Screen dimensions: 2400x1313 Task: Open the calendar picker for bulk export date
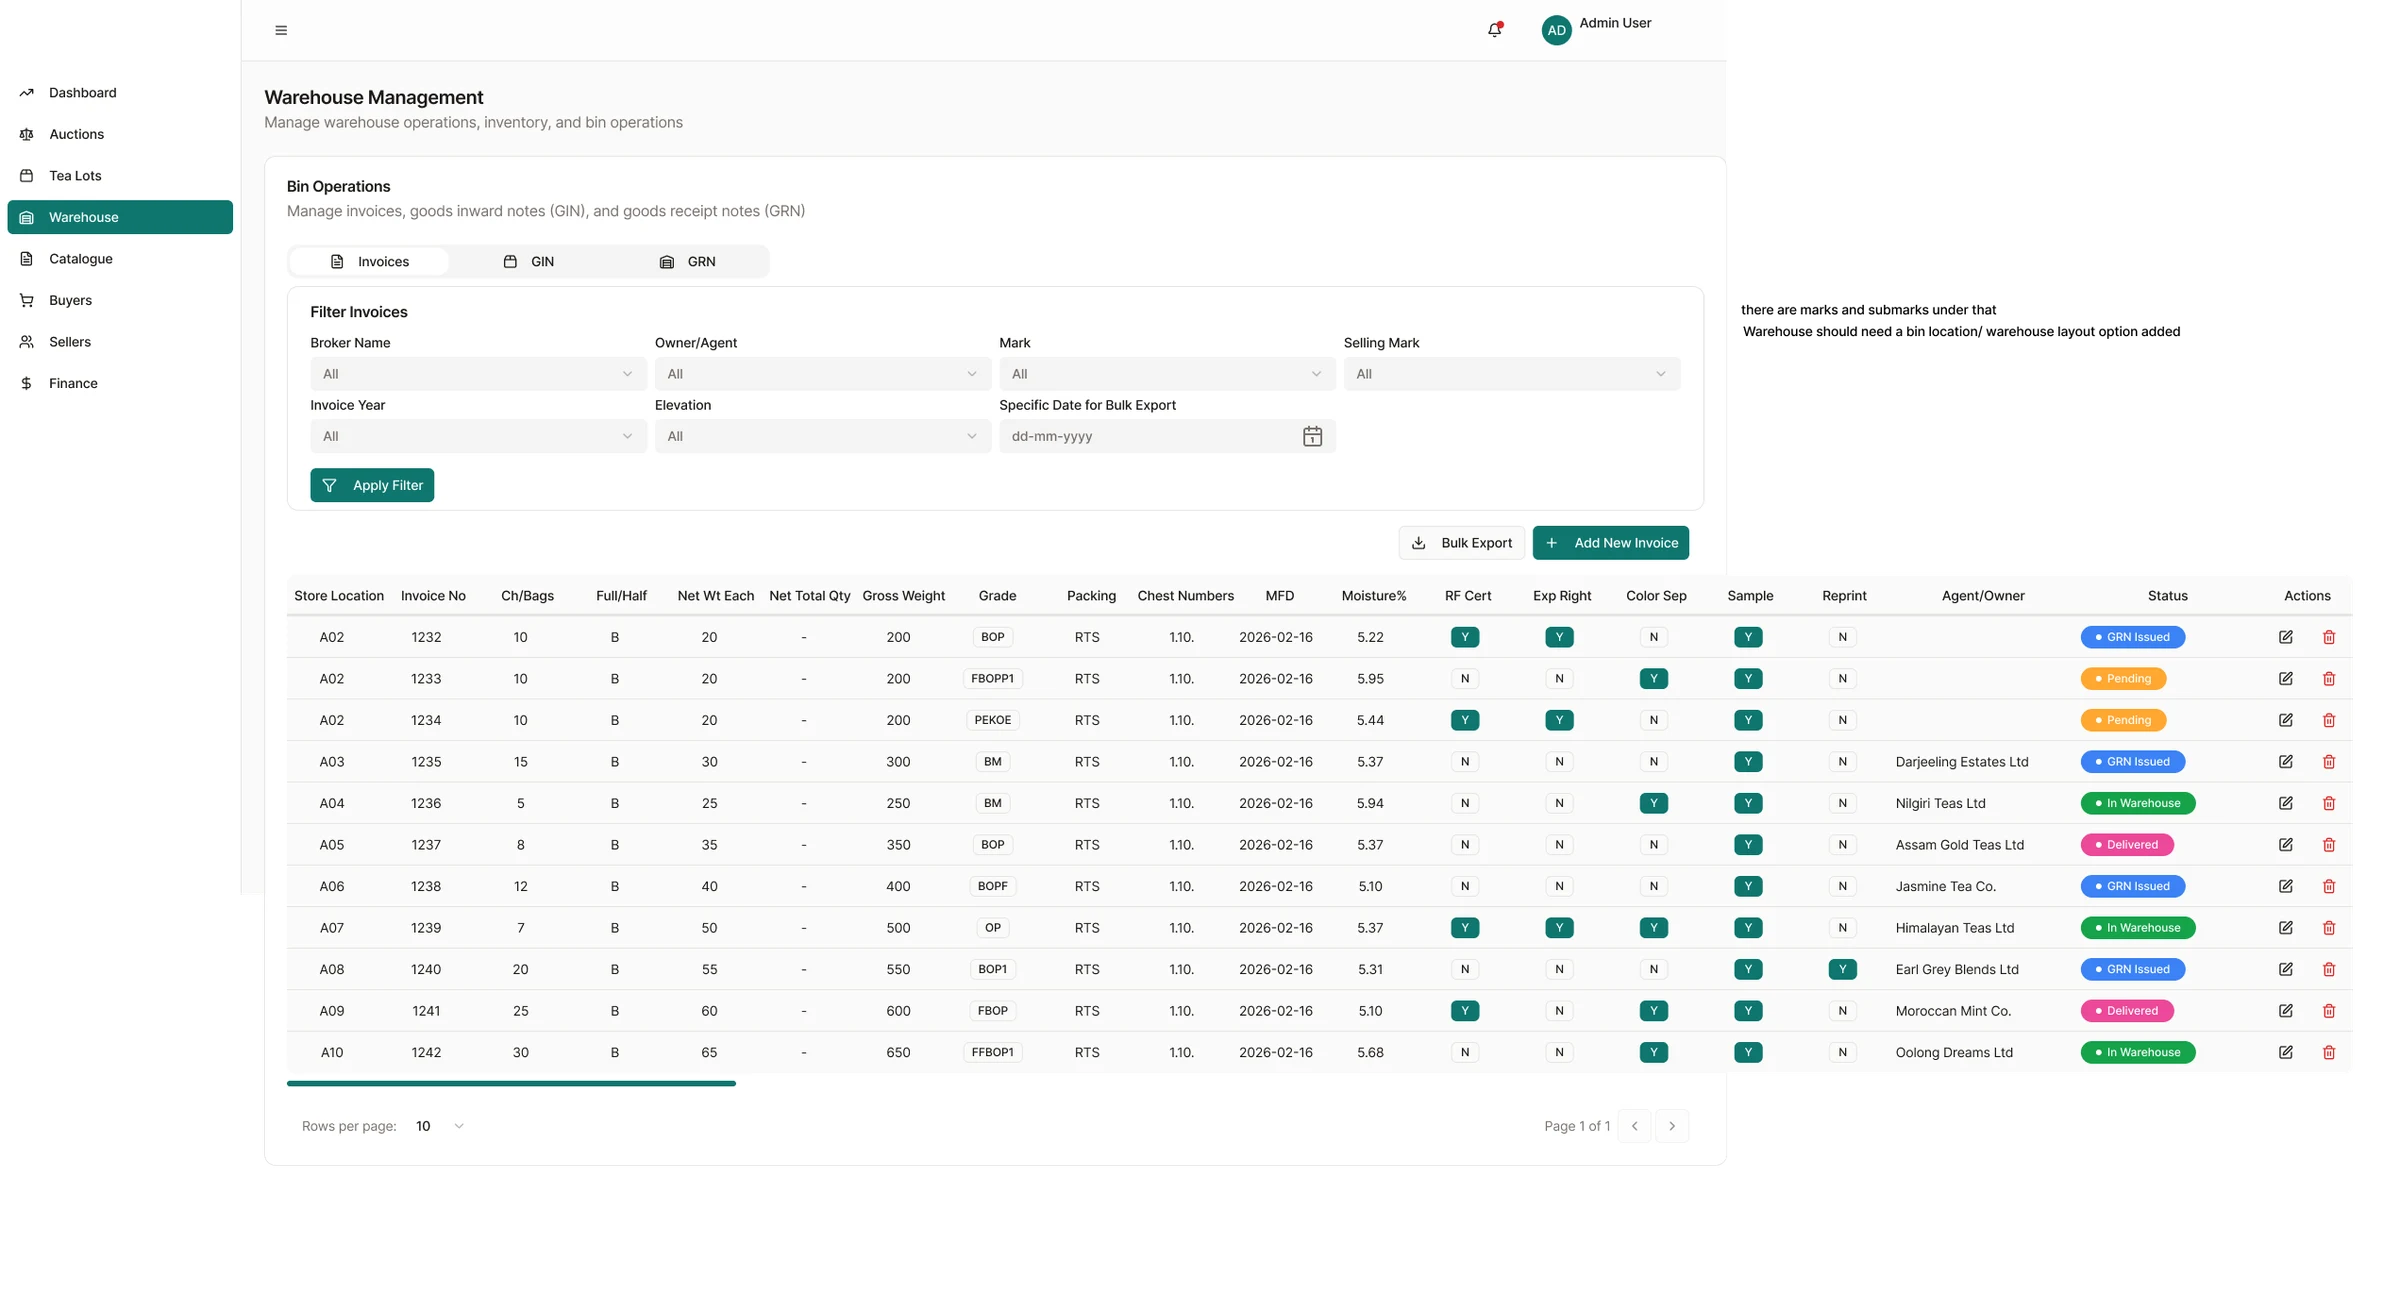tap(1312, 436)
